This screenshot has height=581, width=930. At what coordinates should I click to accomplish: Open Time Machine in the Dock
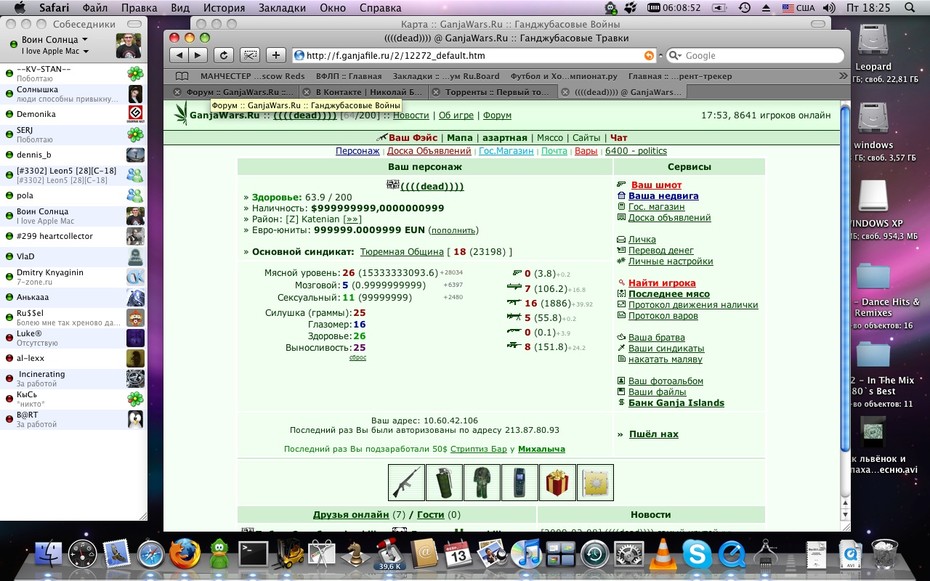(x=594, y=554)
